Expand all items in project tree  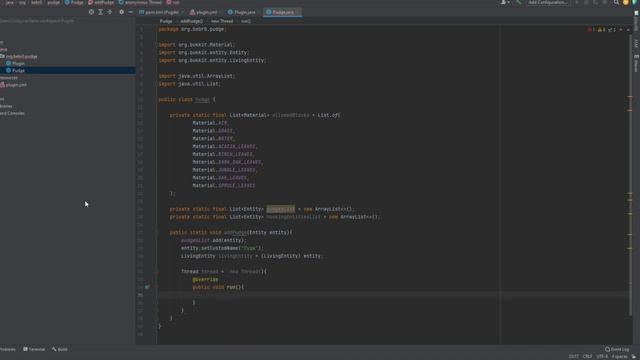tap(100, 12)
